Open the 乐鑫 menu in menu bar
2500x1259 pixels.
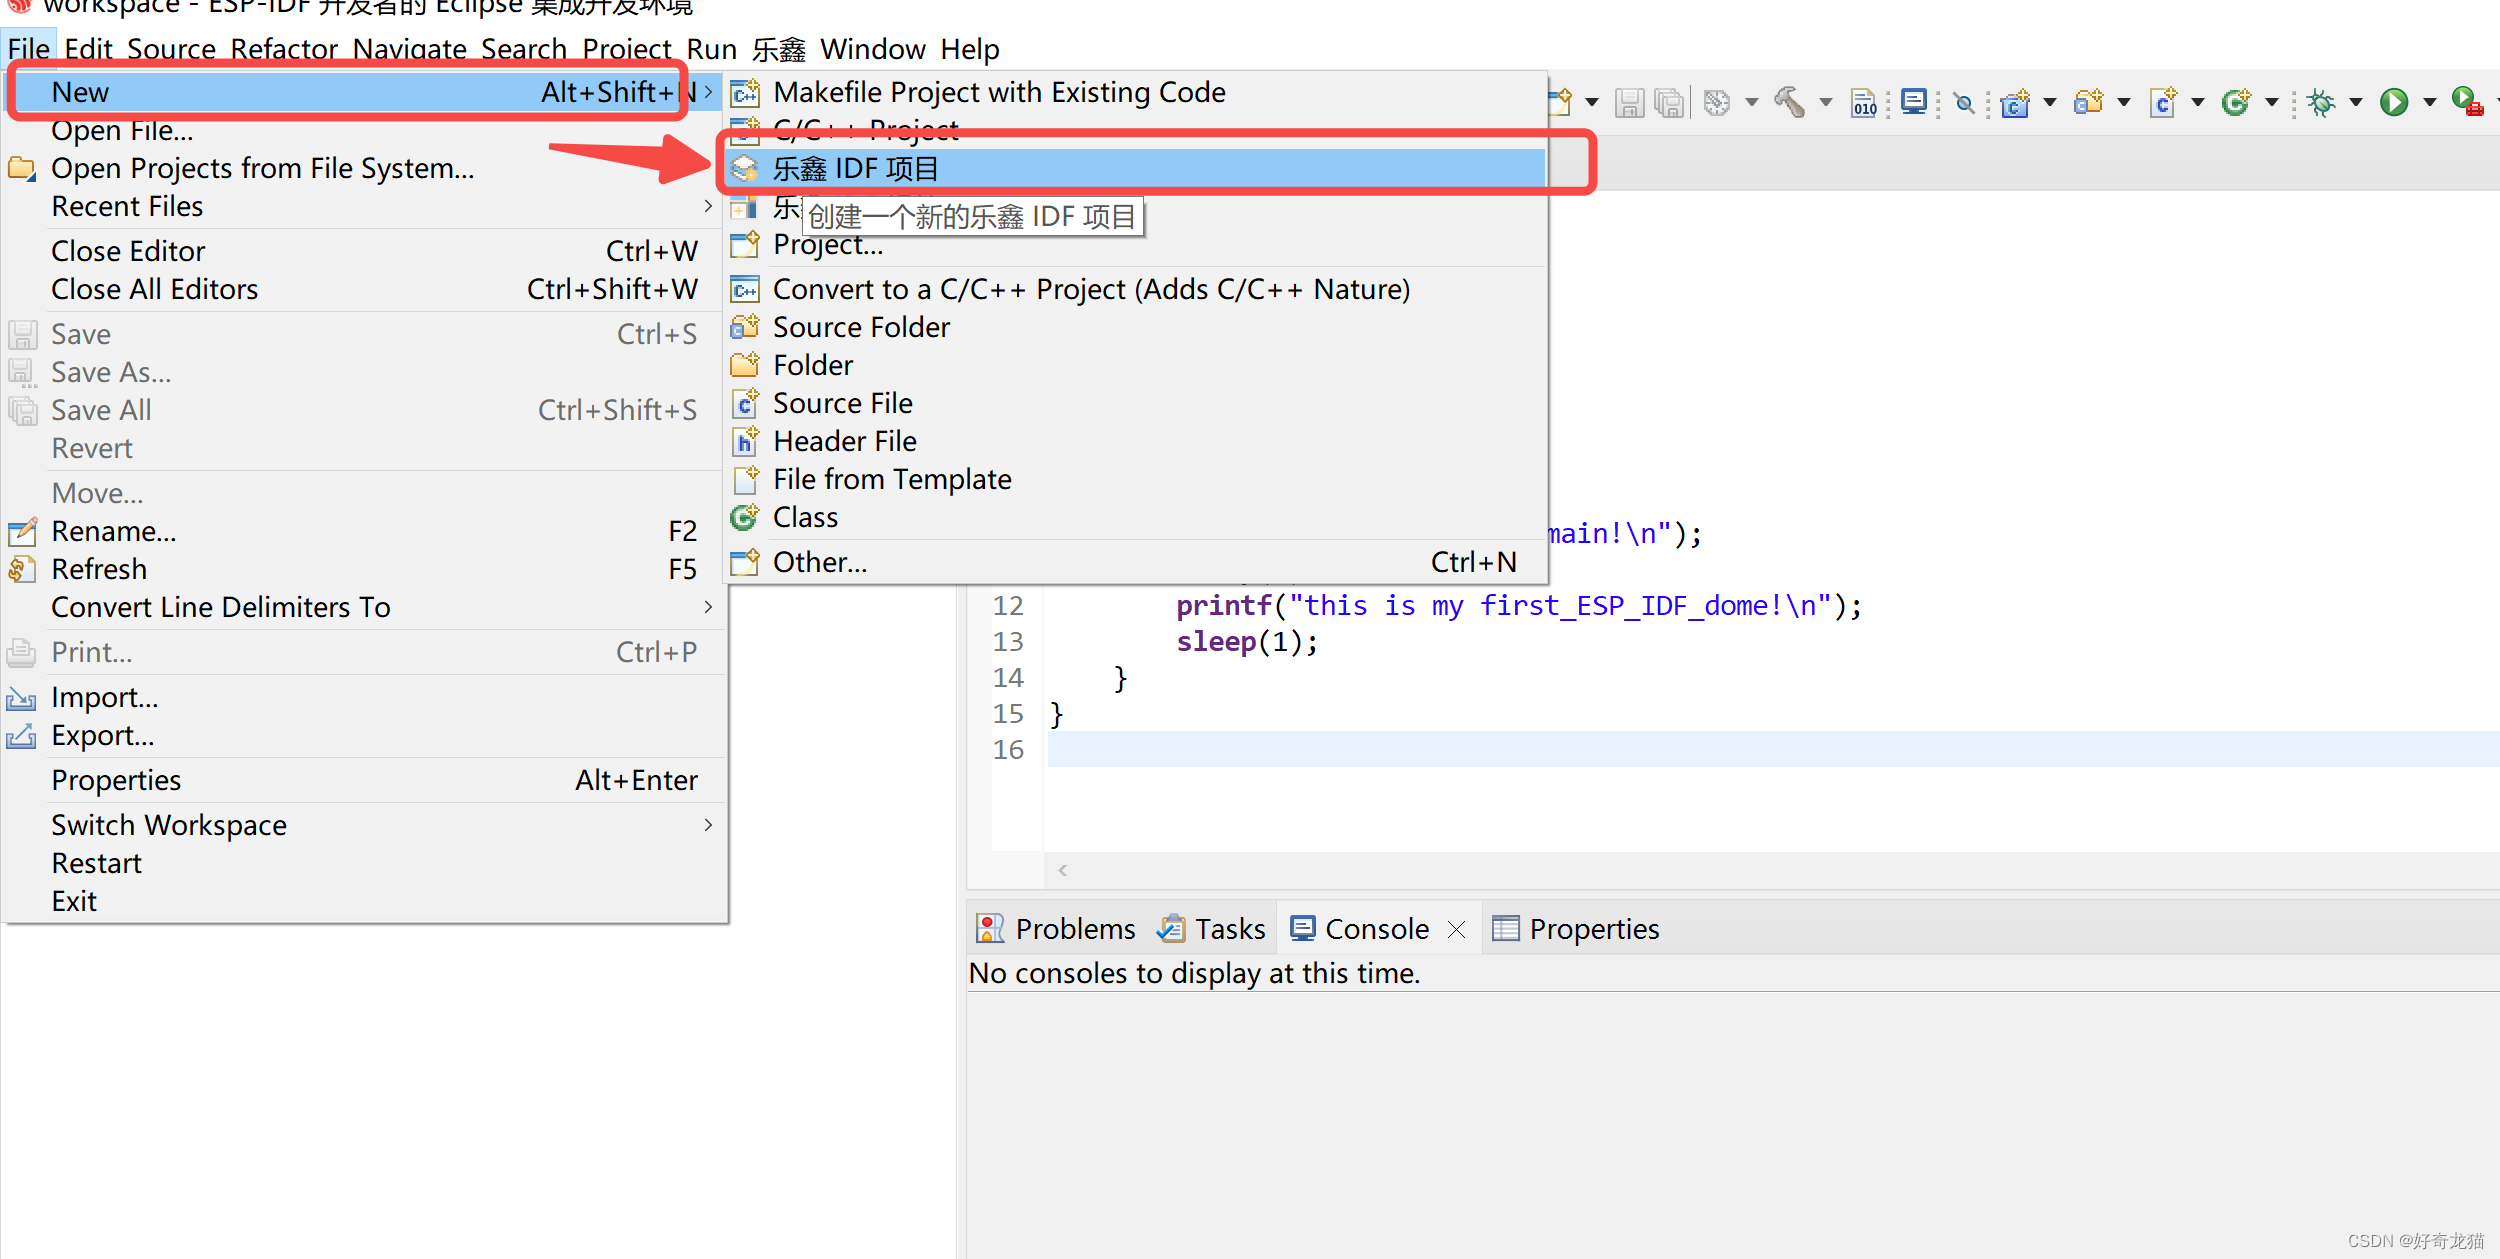click(x=779, y=49)
